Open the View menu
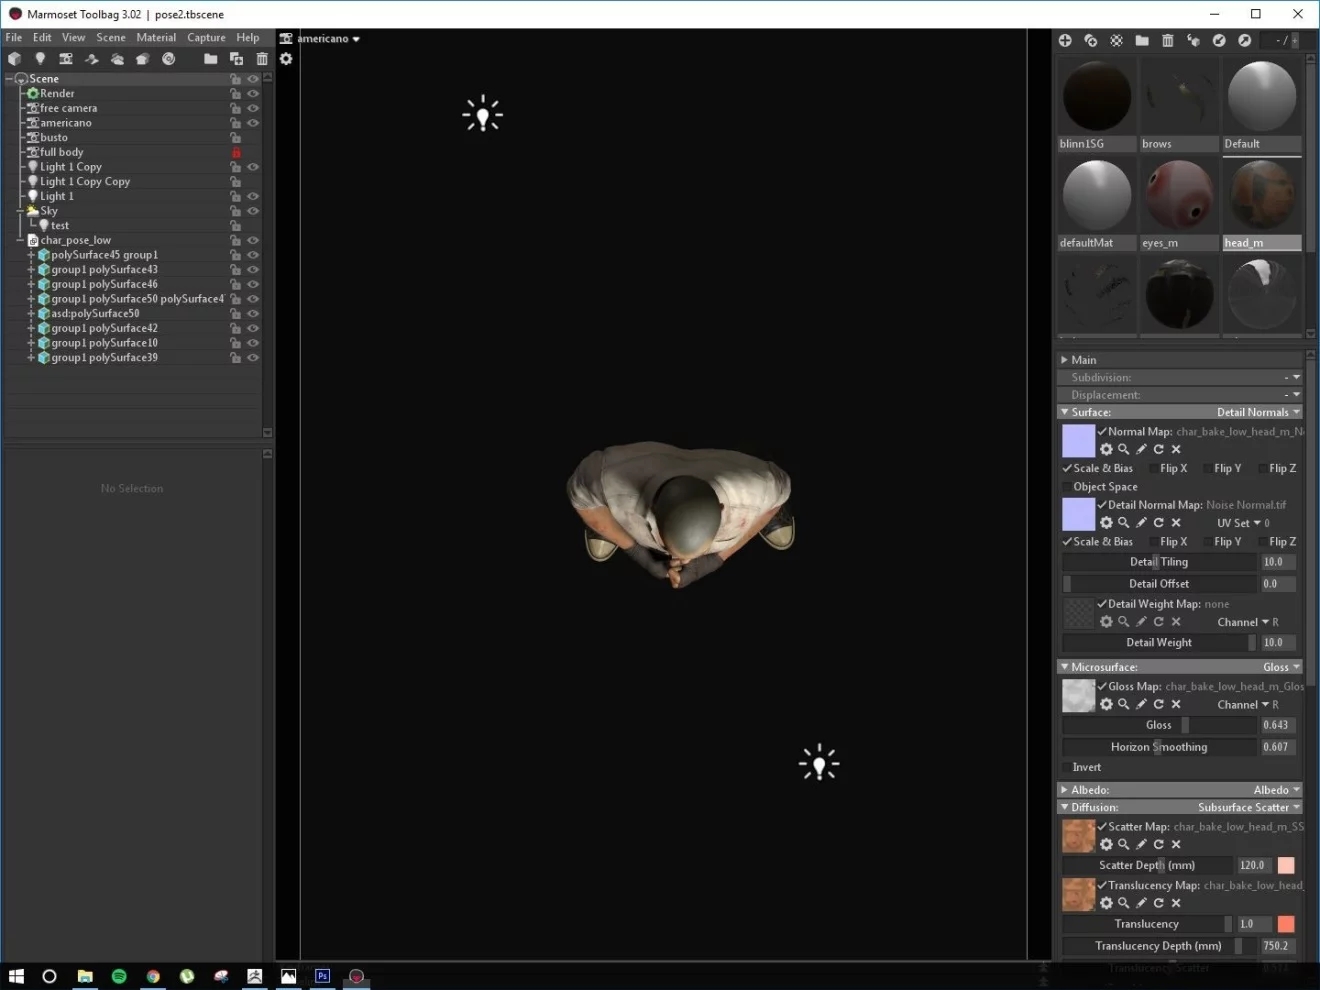This screenshot has width=1320, height=990. coord(74,38)
